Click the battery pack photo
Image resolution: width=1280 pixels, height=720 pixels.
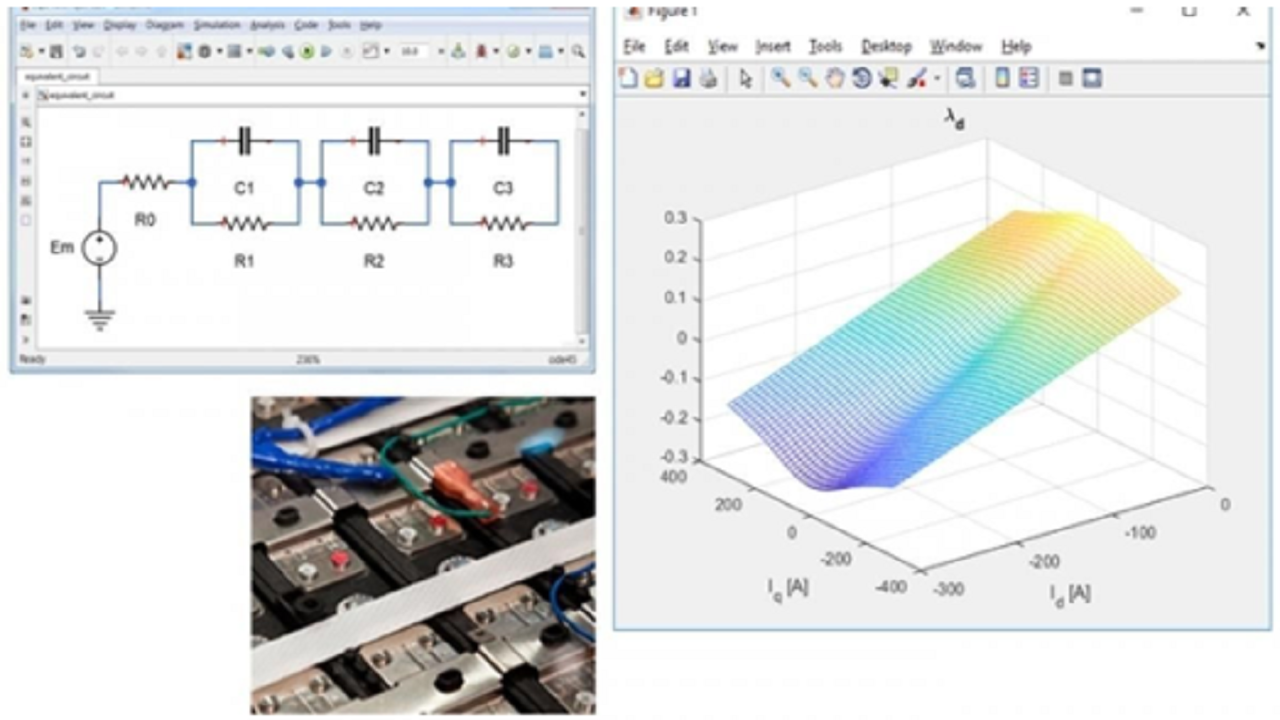point(423,554)
